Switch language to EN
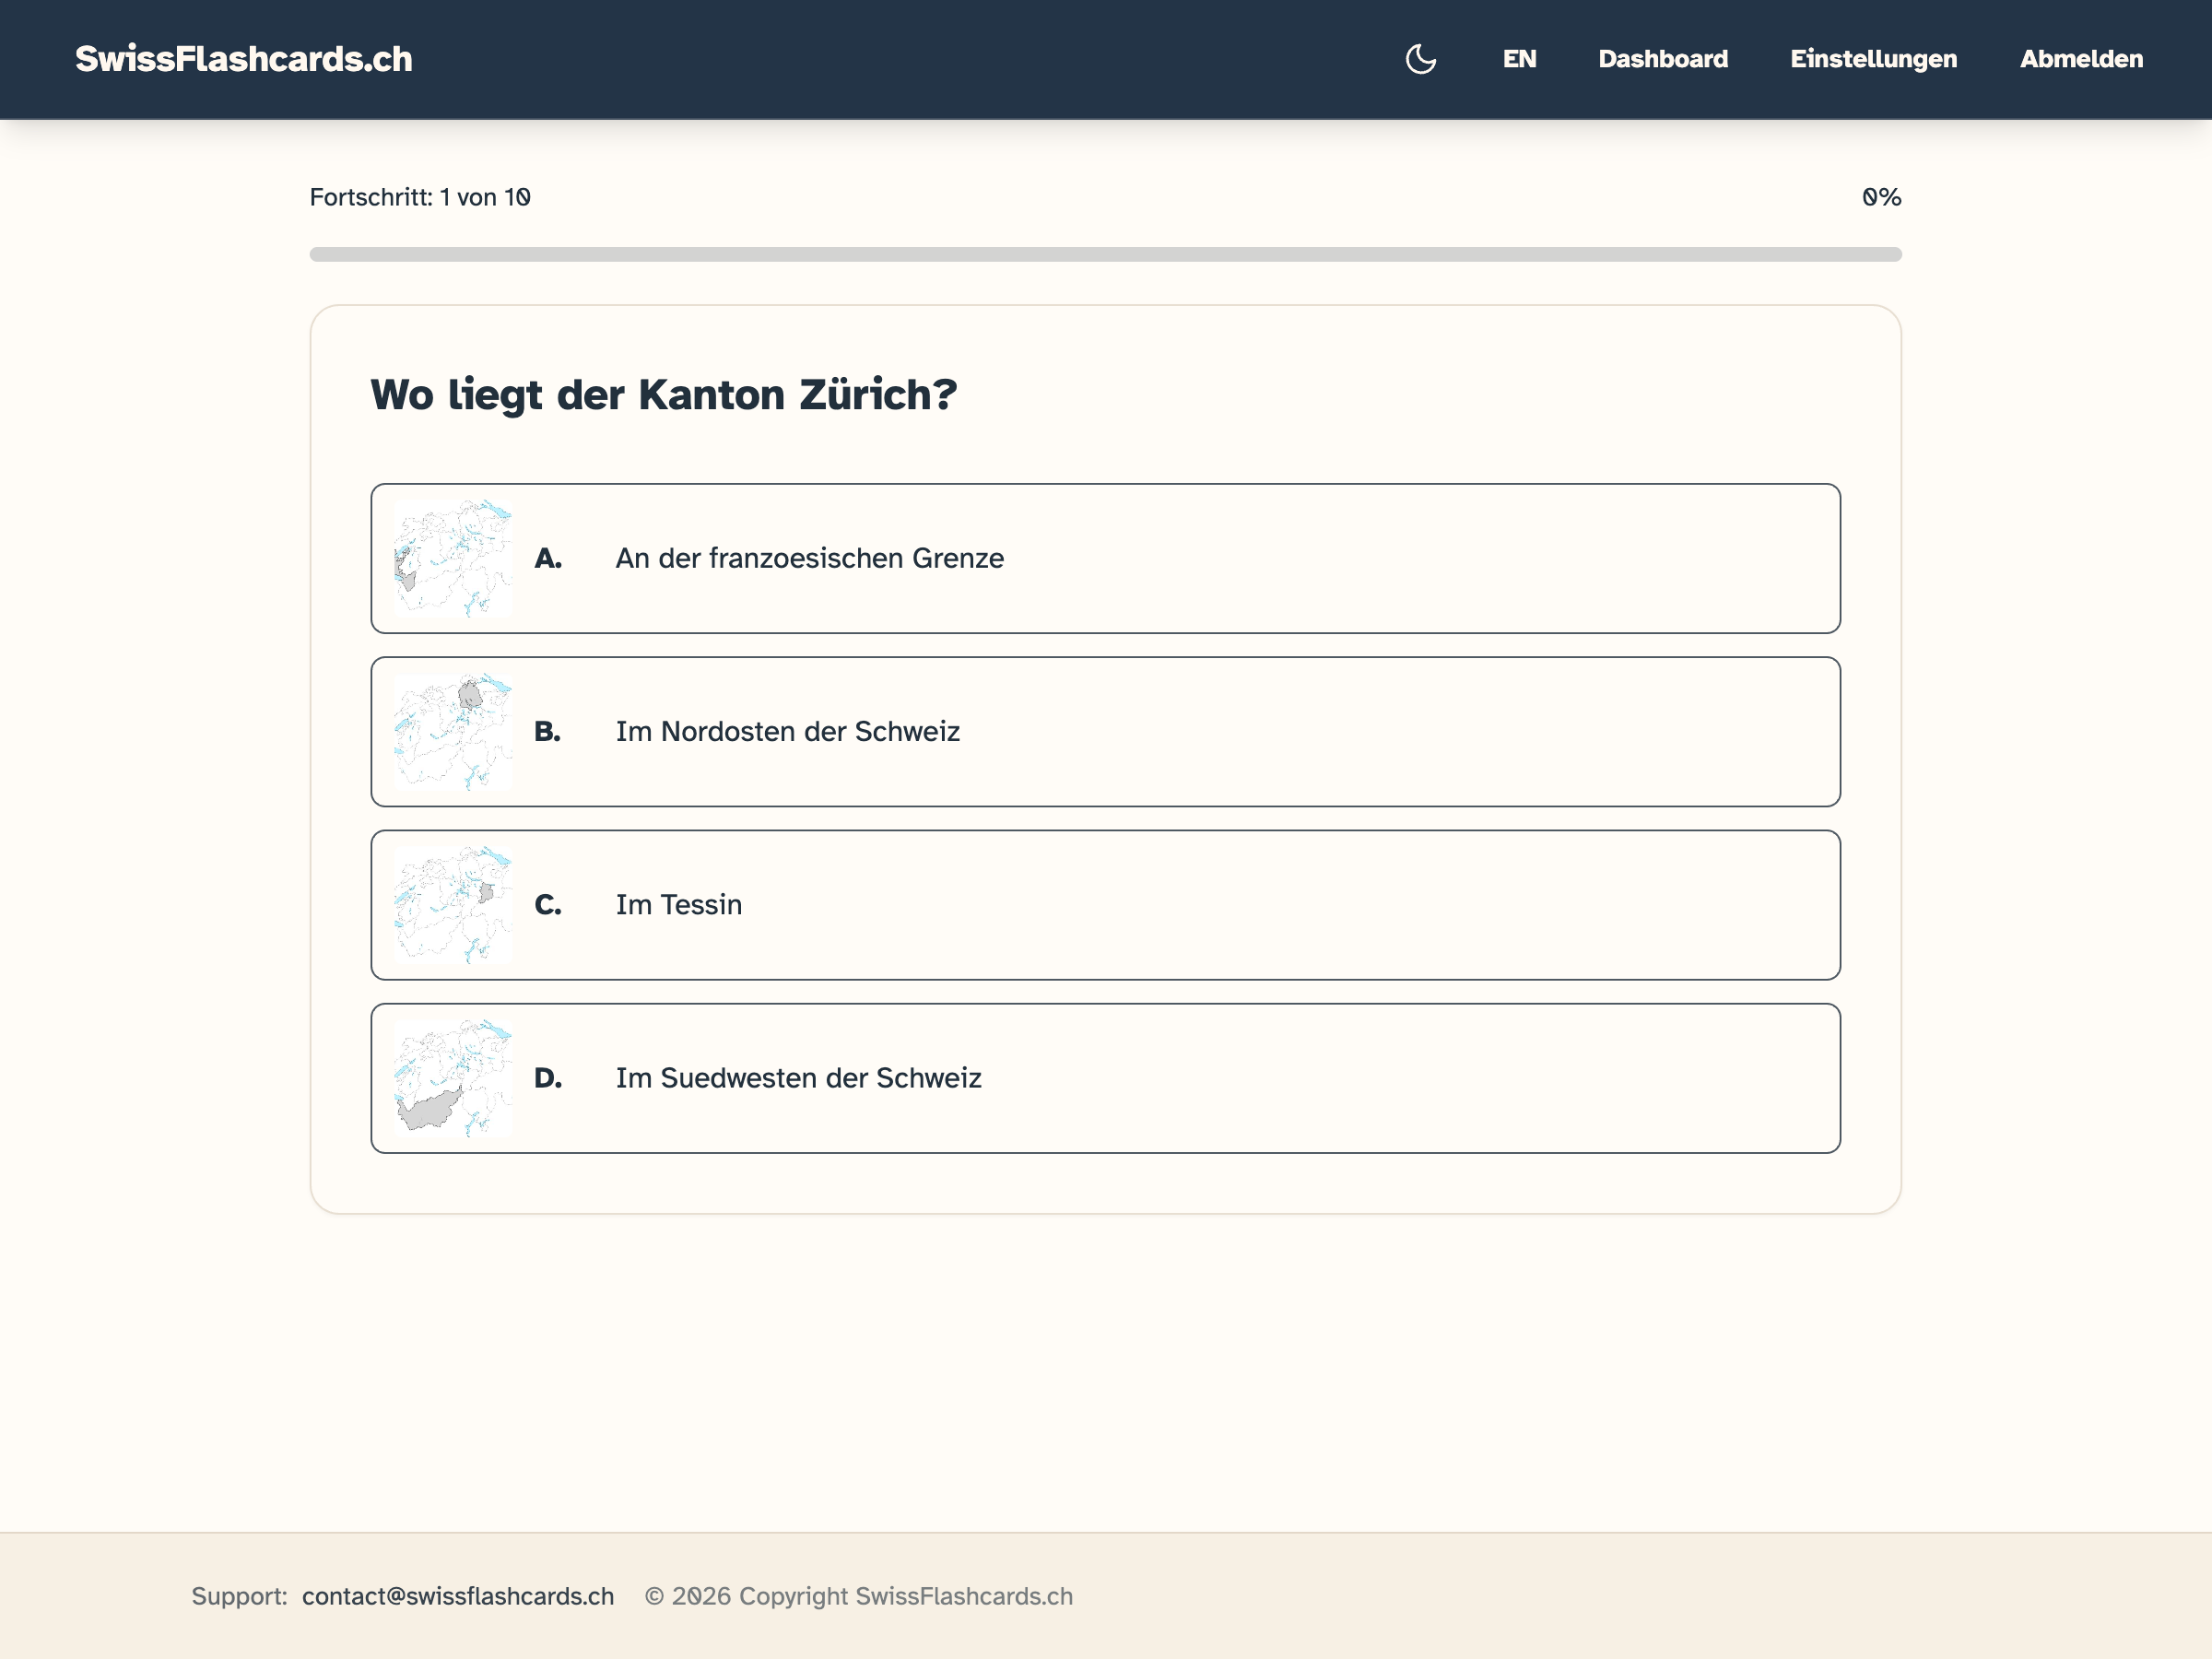Screen dimensions: 2212x1659 pos(1519,59)
